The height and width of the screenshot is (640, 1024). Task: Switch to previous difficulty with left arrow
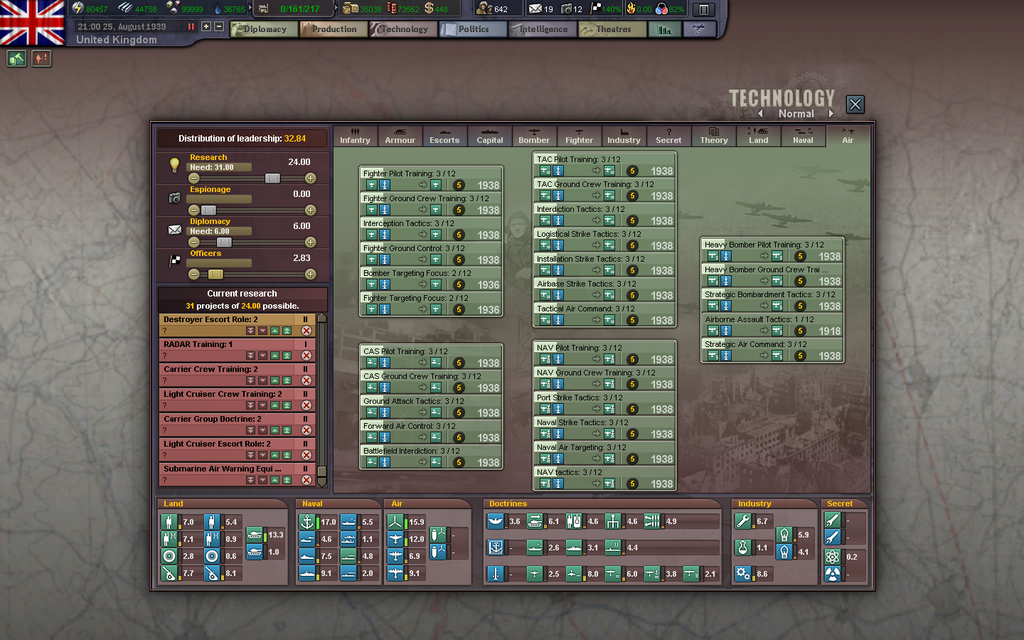[x=760, y=114]
